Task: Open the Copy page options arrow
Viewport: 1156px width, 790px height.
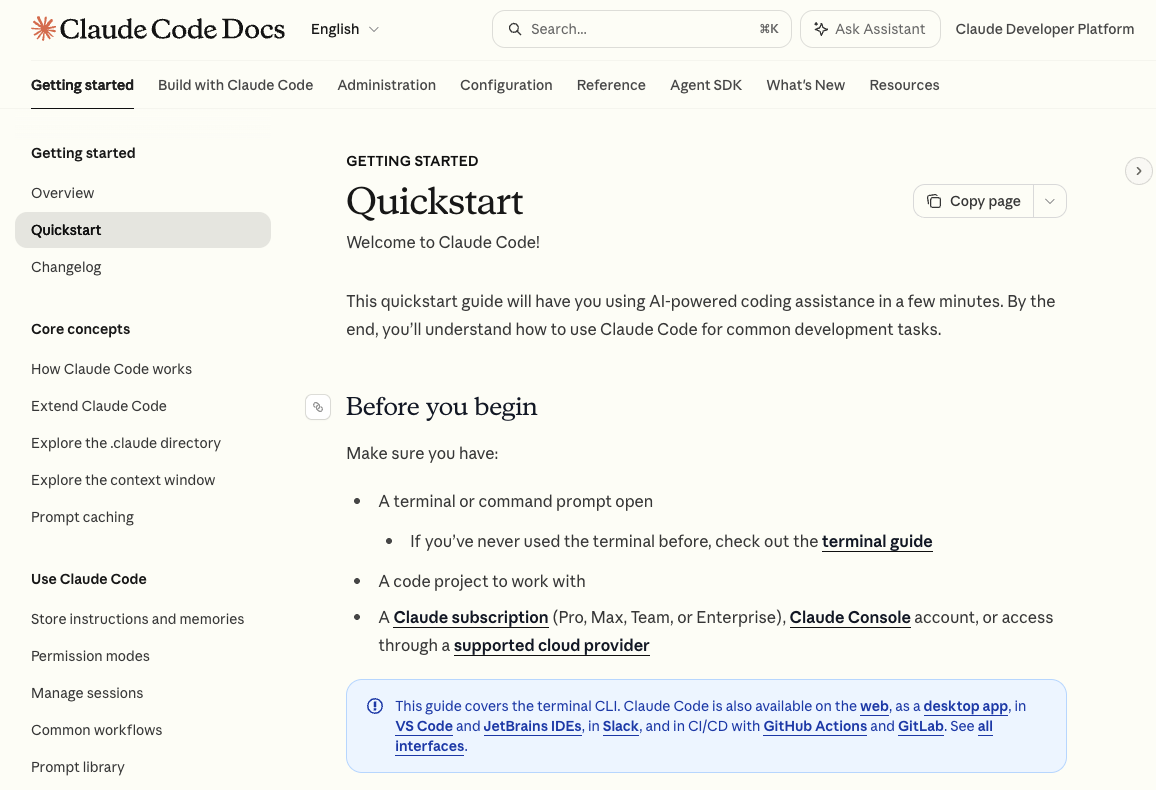Action: click(1050, 201)
